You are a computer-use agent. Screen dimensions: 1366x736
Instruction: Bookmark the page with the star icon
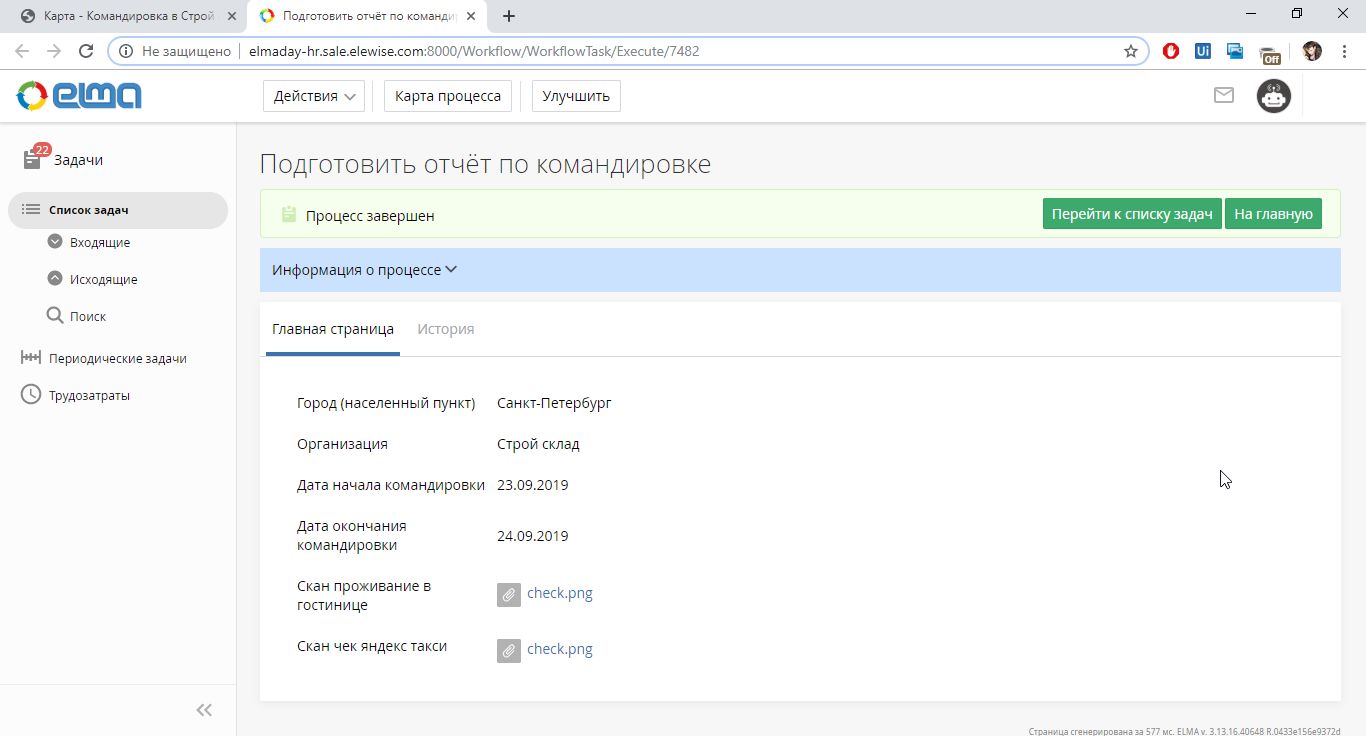pyautogui.click(x=1131, y=50)
